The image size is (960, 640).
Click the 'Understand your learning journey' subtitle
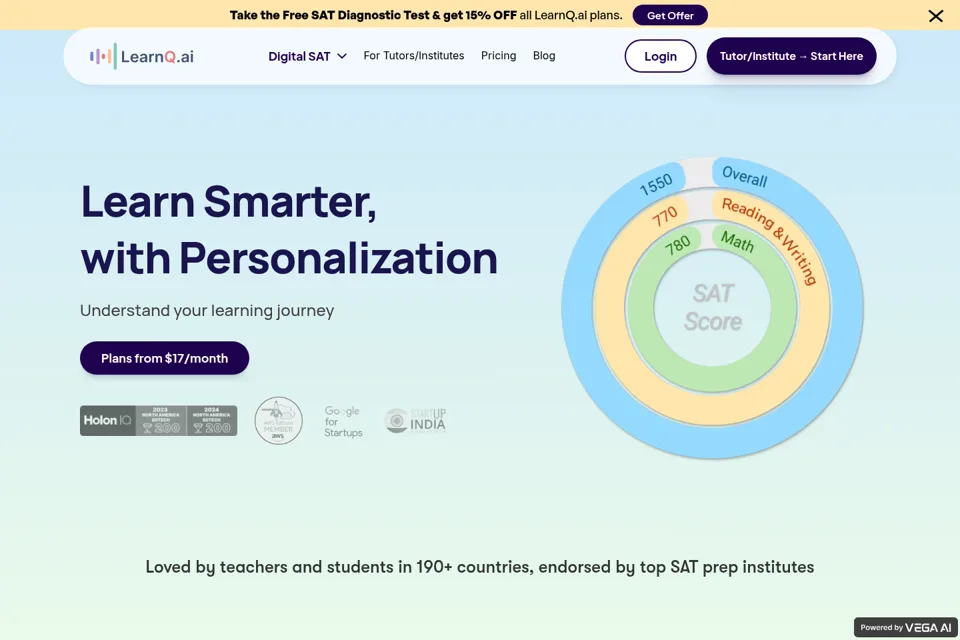(207, 311)
